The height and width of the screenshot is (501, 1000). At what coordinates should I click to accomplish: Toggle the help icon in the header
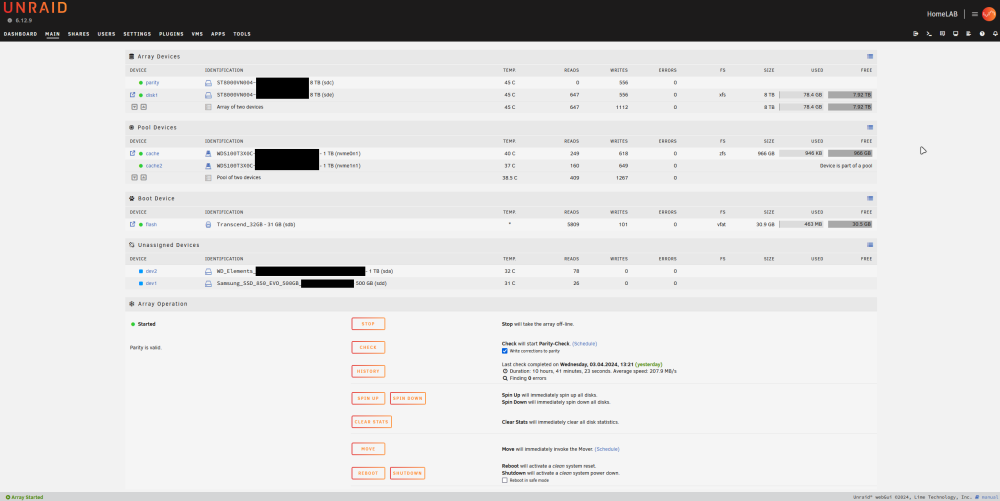pos(982,34)
